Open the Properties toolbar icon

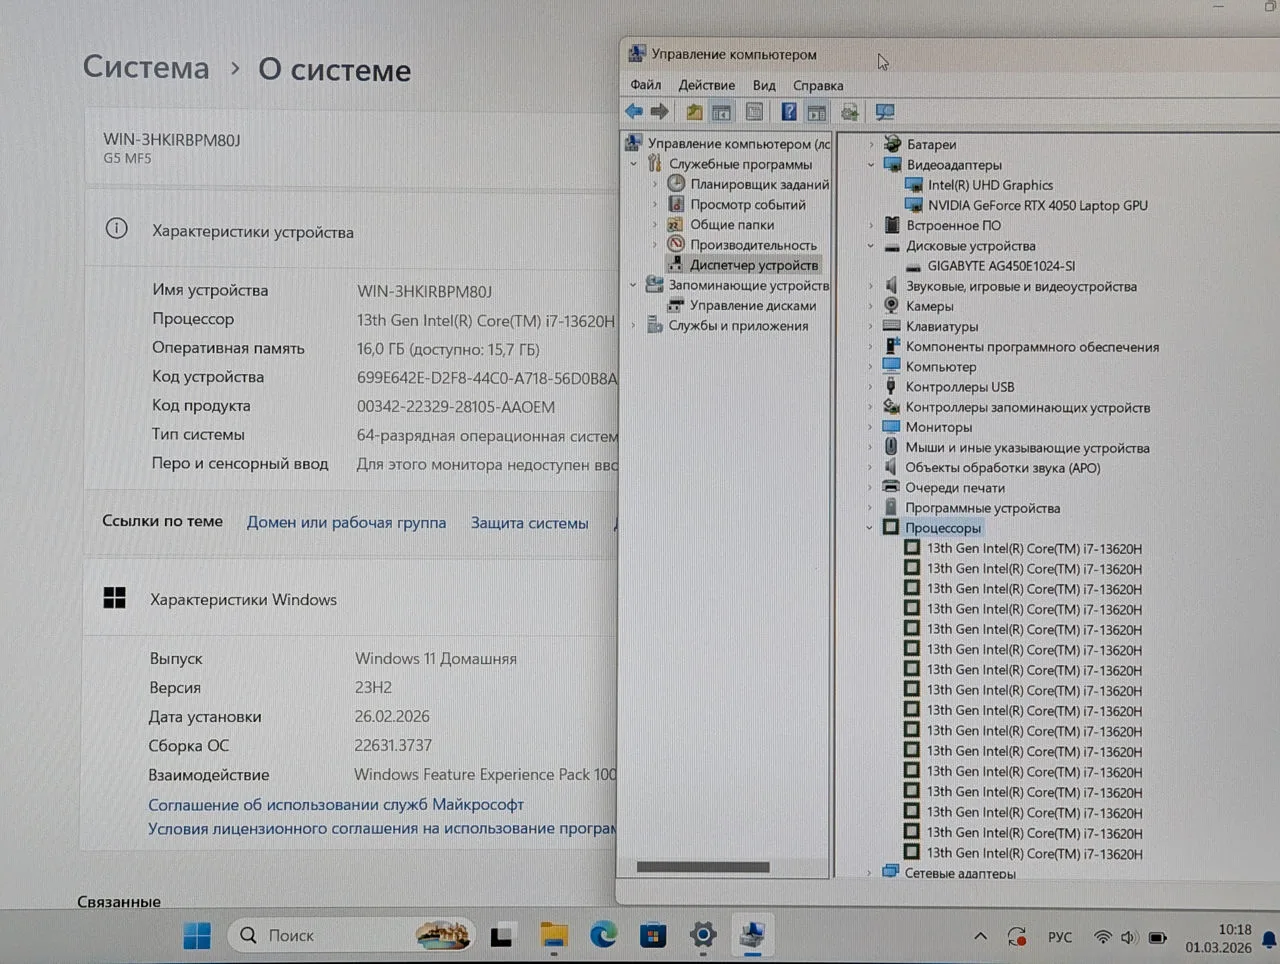click(x=755, y=112)
